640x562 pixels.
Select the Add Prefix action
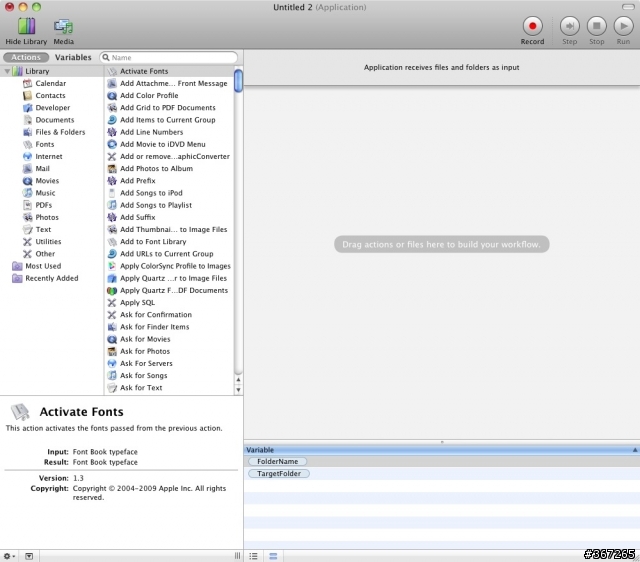pyautogui.click(x=169, y=181)
